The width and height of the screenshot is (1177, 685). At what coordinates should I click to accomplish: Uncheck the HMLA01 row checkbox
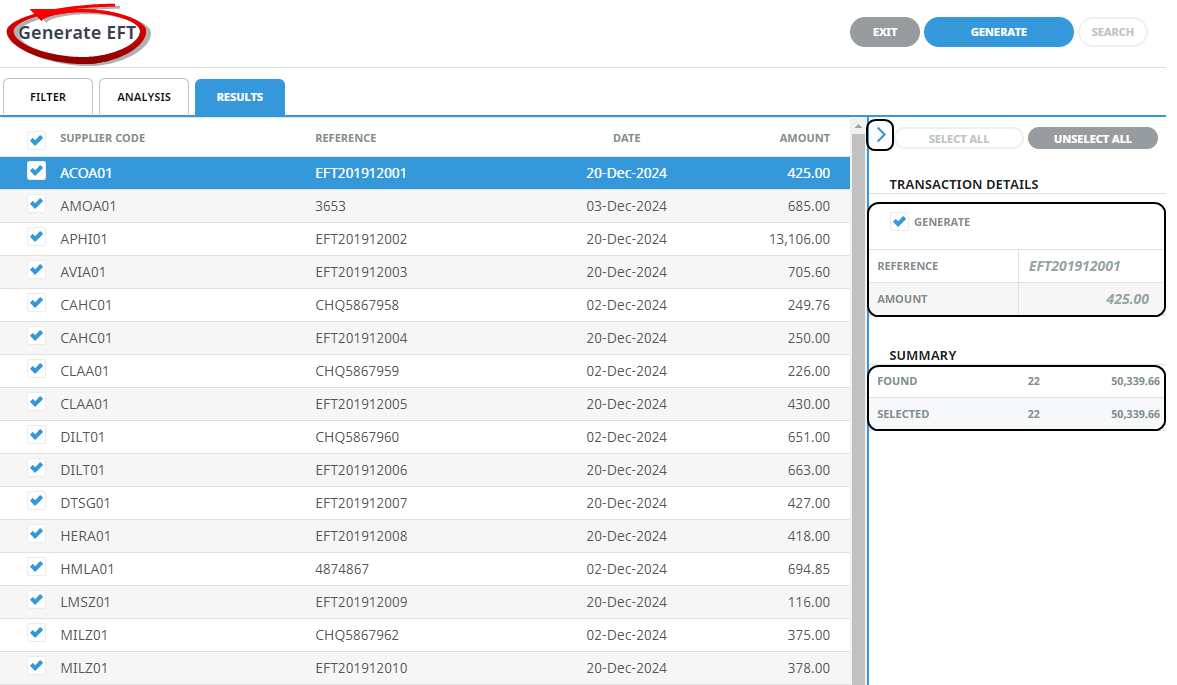point(37,567)
